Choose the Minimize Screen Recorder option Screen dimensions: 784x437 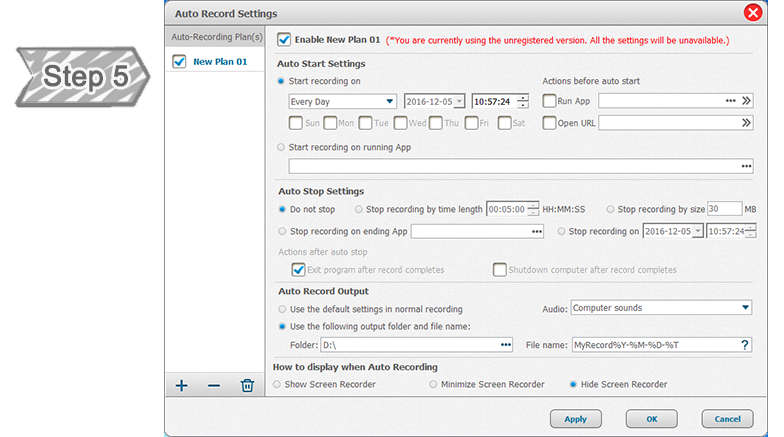click(433, 384)
